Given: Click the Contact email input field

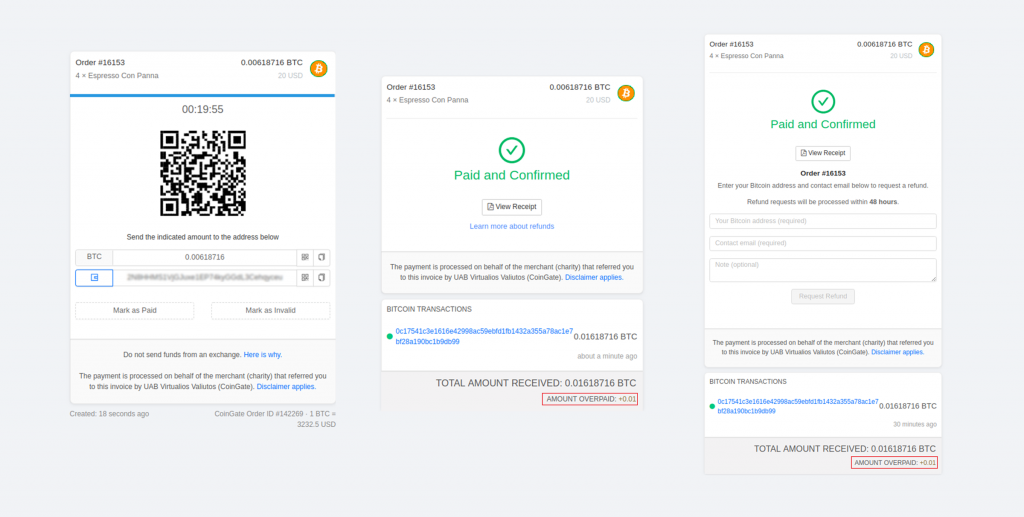Looking at the screenshot, I should (823, 243).
